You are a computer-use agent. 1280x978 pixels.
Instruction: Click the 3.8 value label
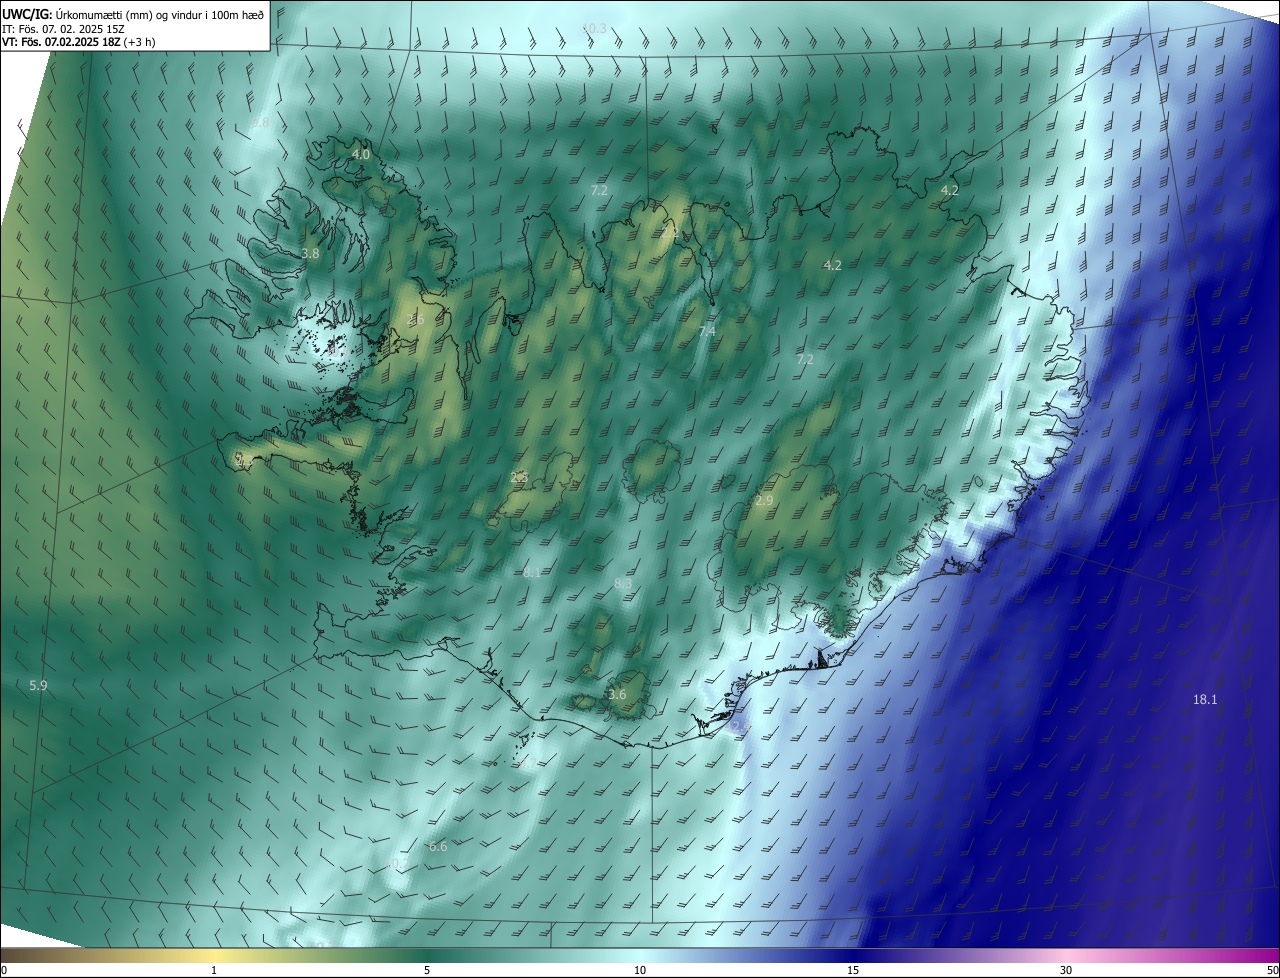(310, 253)
